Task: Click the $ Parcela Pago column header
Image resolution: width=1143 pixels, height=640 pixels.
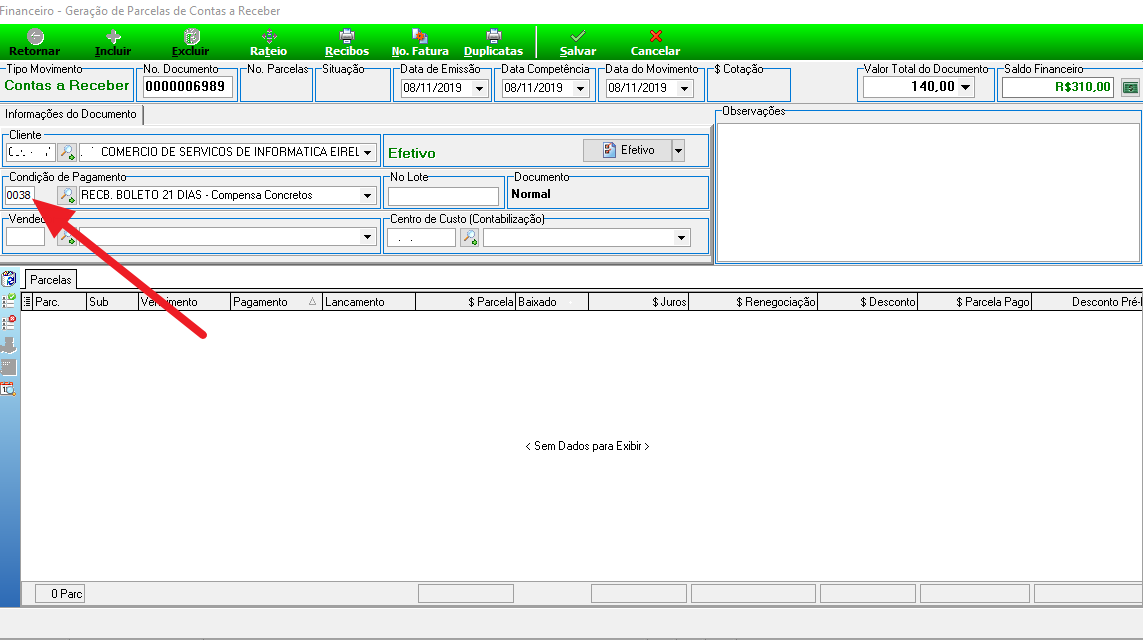Action: click(975, 302)
